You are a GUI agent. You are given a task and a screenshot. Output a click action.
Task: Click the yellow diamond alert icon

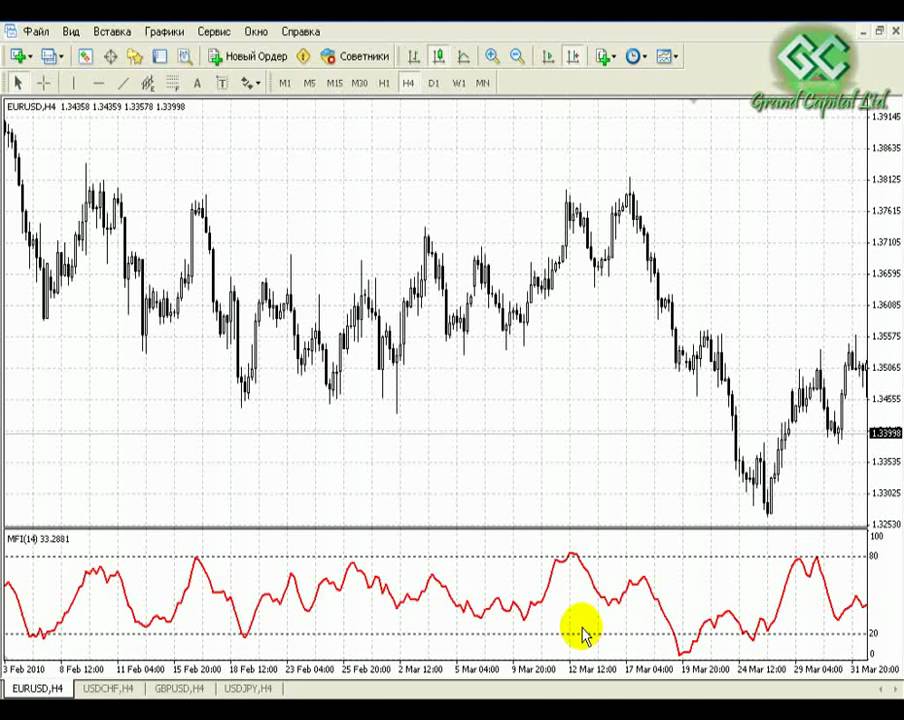(303, 56)
